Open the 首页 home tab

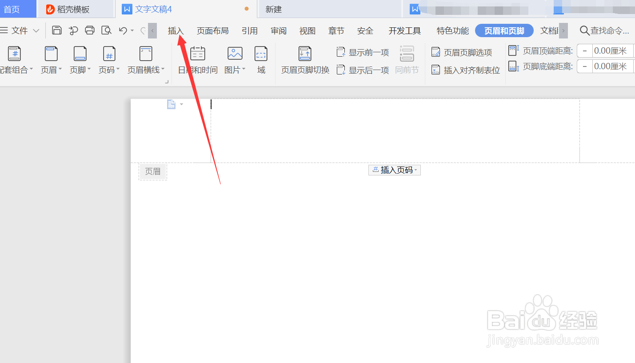click(17, 9)
